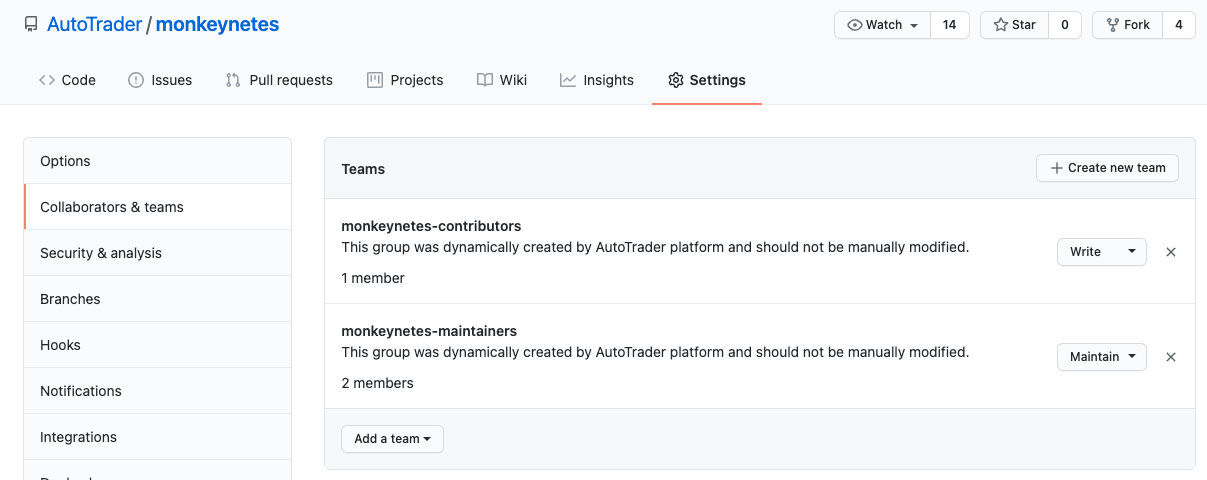Click the Projects board icon
1207x480 pixels.
375,80
